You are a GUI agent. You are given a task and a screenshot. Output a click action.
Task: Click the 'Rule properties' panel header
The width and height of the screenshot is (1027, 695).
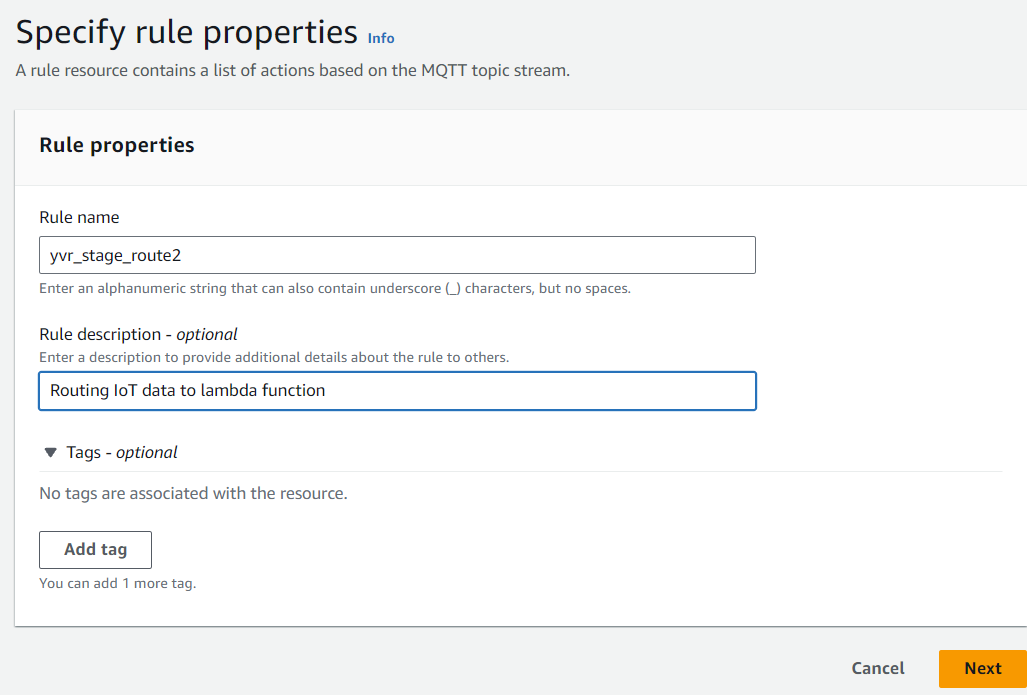[x=117, y=145]
